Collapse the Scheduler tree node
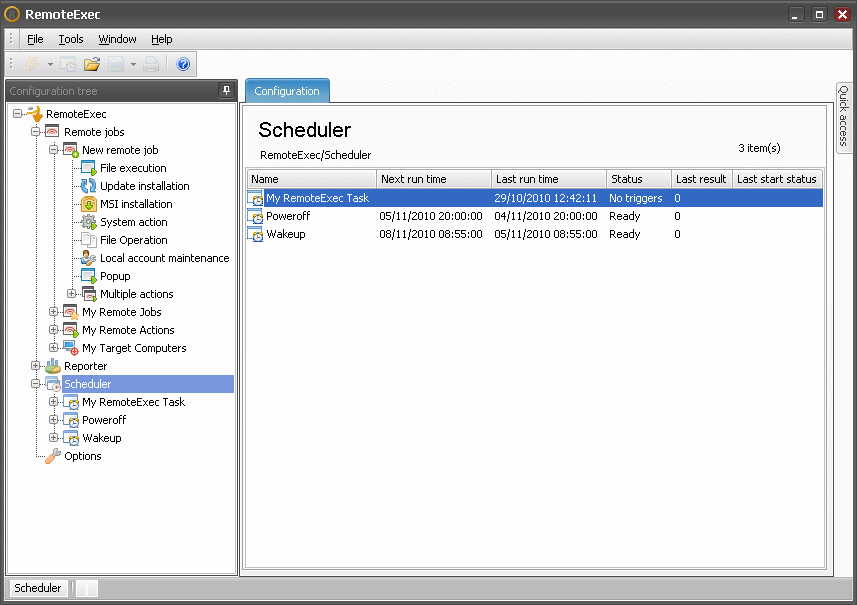This screenshot has height=605, width=857. click(36, 384)
